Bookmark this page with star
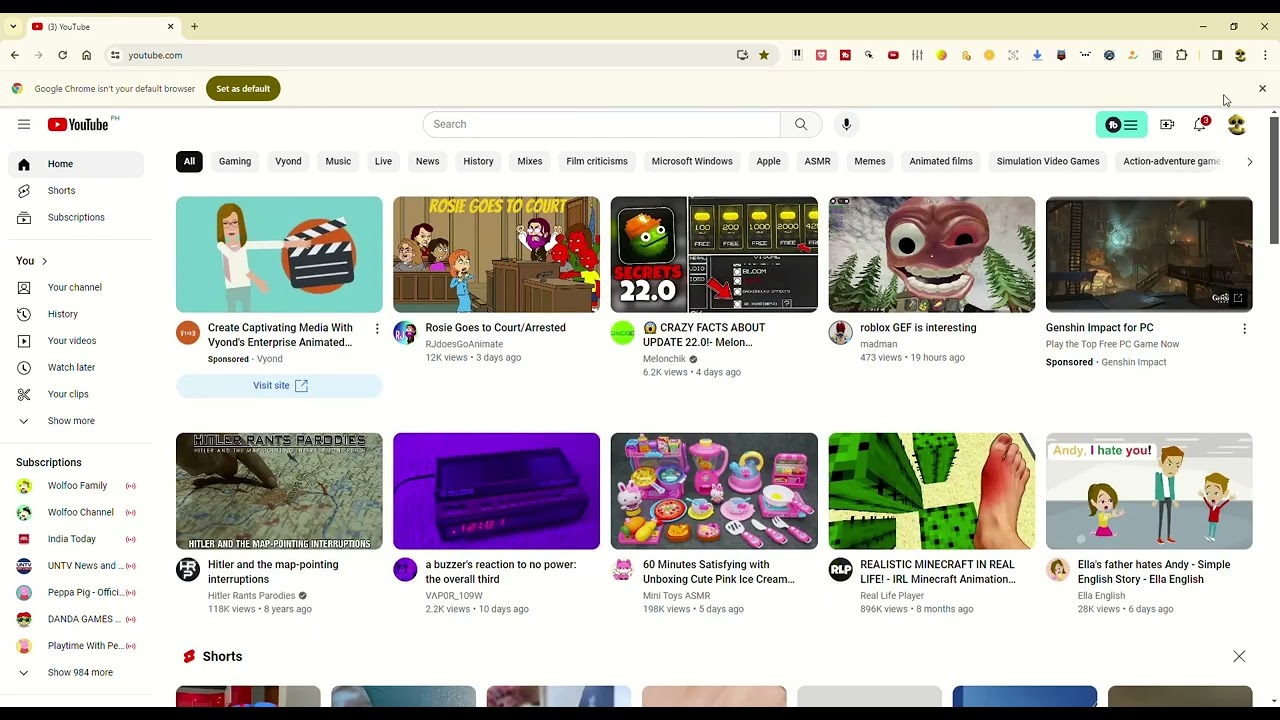This screenshot has width=1280, height=720. 764,55
